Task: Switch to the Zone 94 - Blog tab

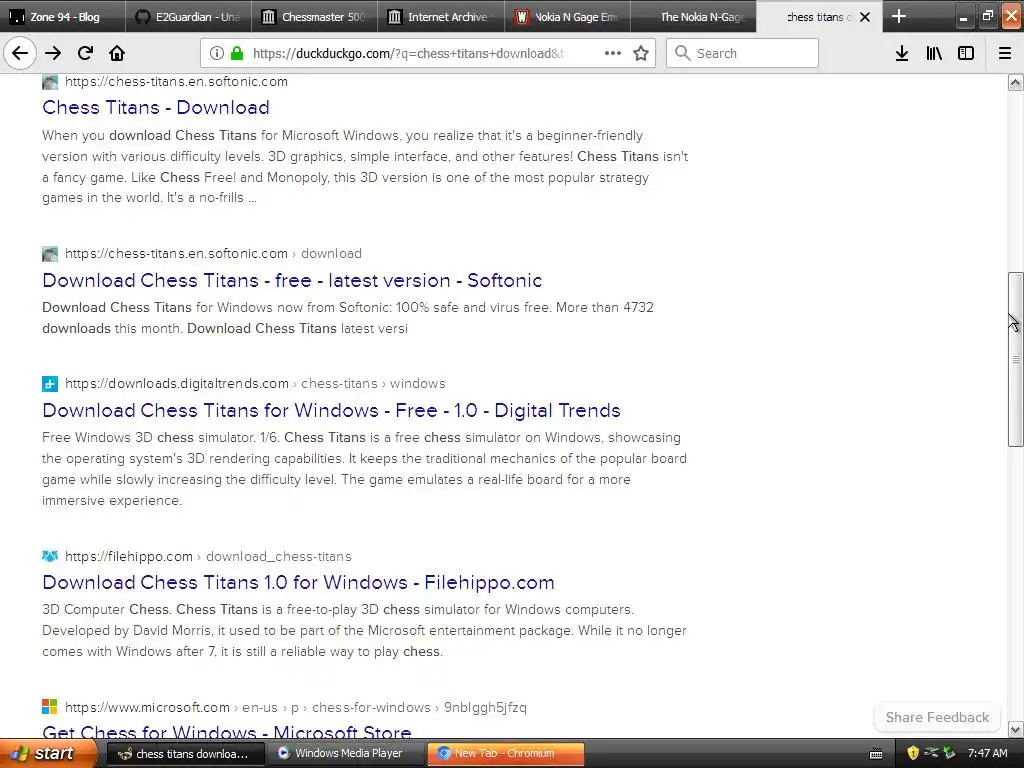Action: click(63, 16)
